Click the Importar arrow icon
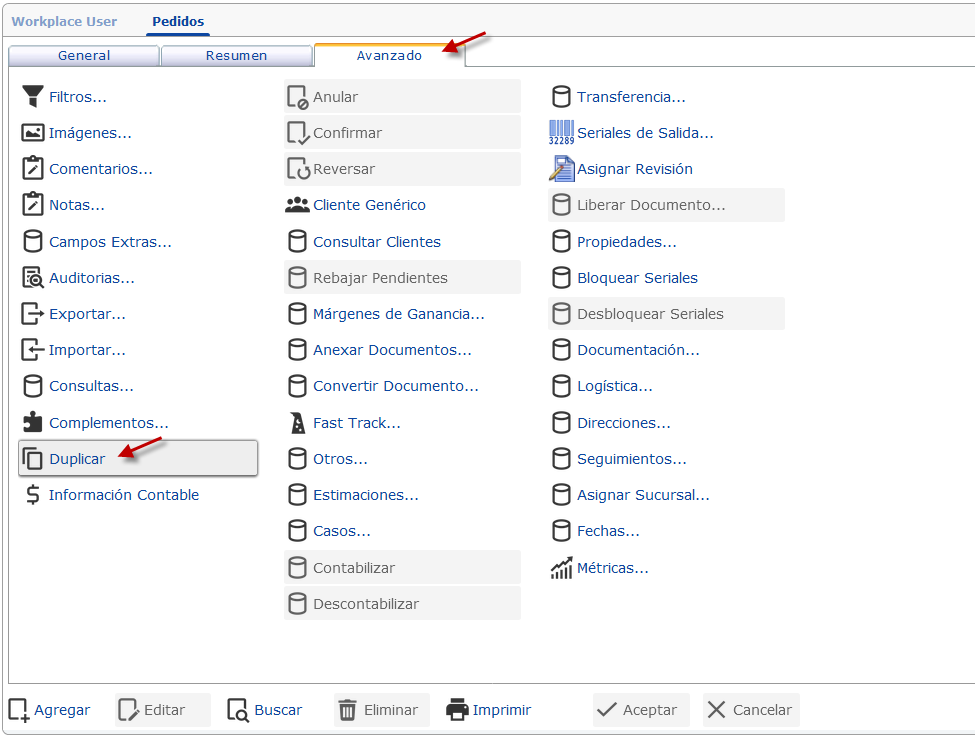The width and height of the screenshot is (975, 736). point(32,350)
